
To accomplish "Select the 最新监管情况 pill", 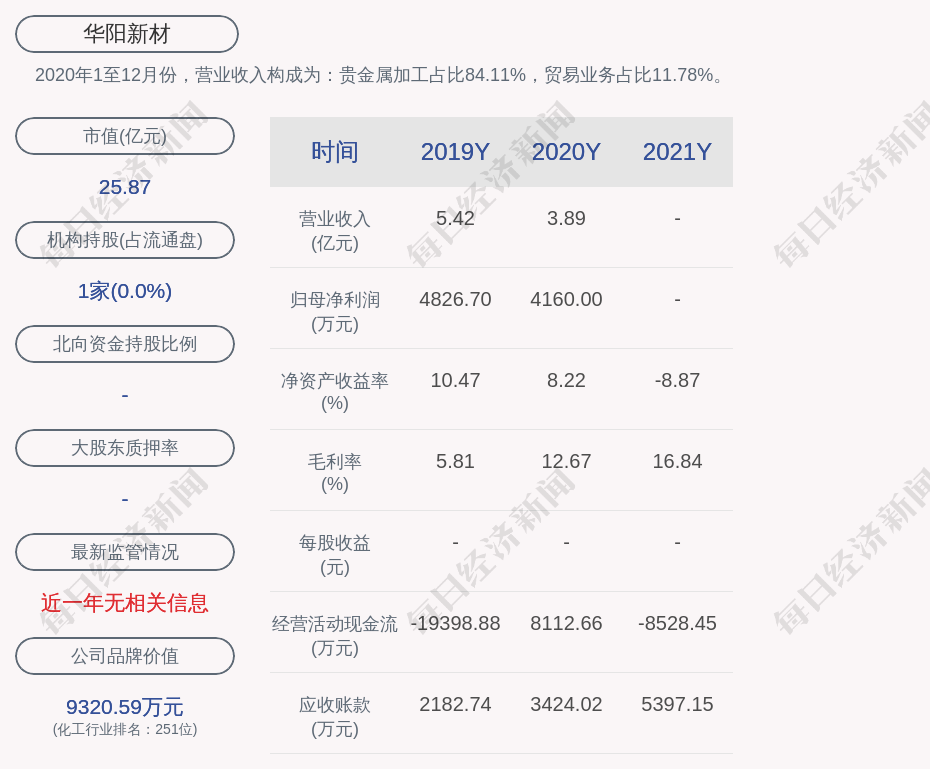I will [x=125, y=552].
